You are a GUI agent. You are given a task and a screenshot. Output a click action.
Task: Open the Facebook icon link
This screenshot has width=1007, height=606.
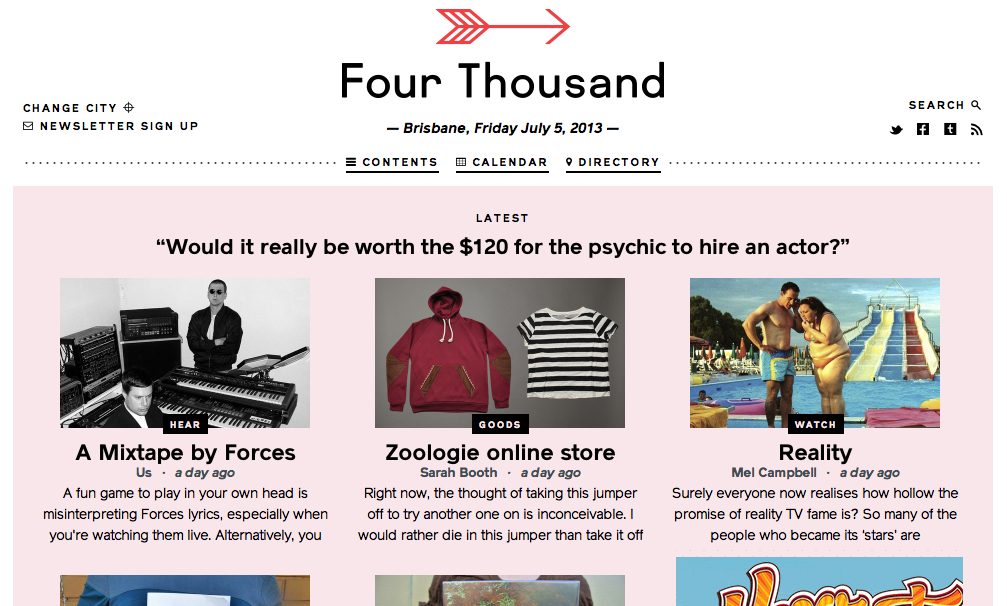coord(923,129)
